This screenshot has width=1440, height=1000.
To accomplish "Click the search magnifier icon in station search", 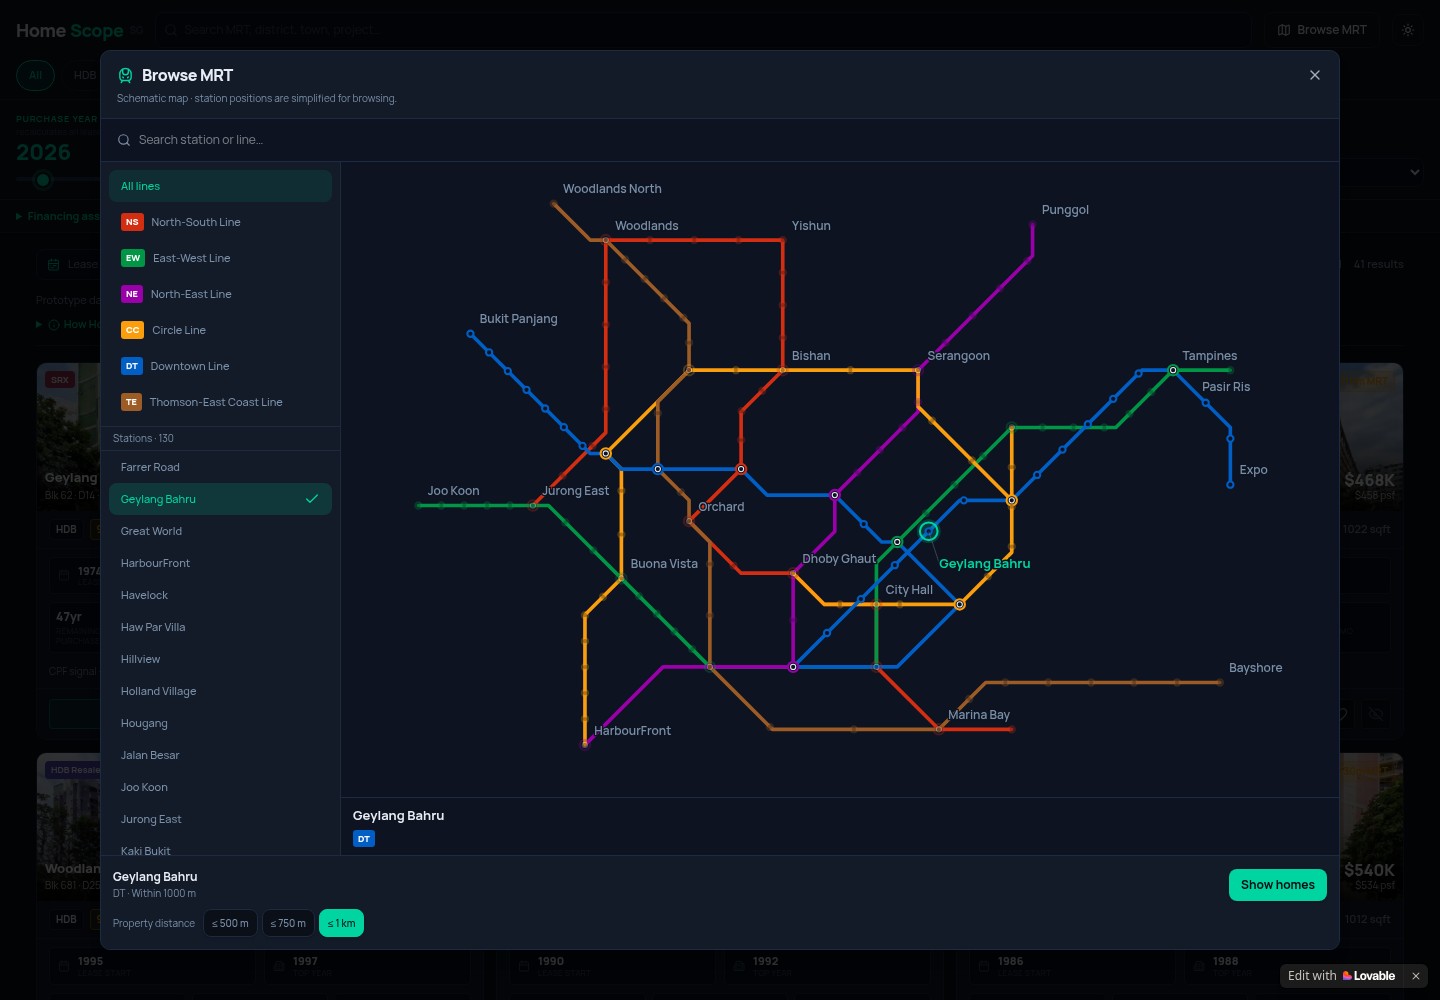I will (124, 140).
